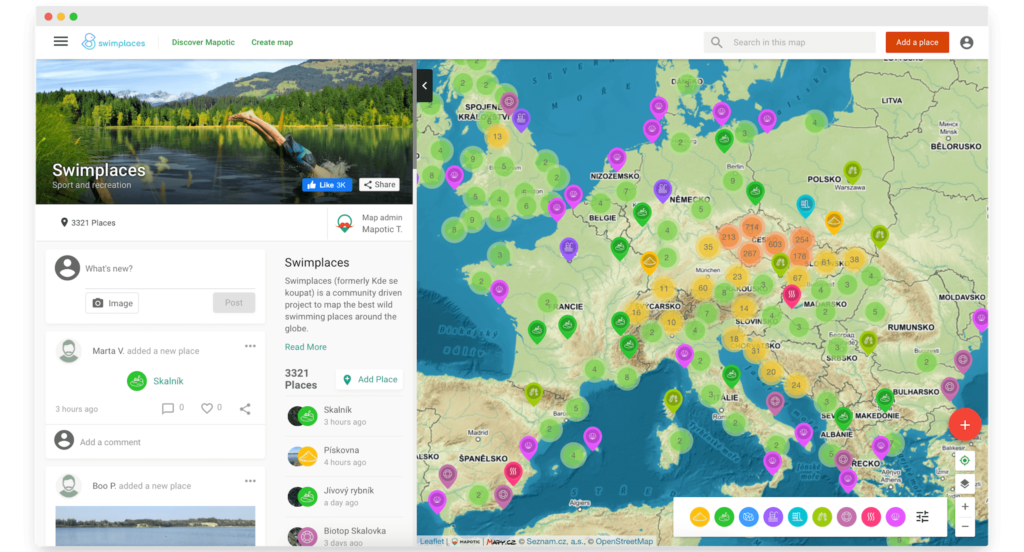Screen dimensions: 1024x552
Task: Click the teal dam pin in Poland
Action: coord(805,205)
